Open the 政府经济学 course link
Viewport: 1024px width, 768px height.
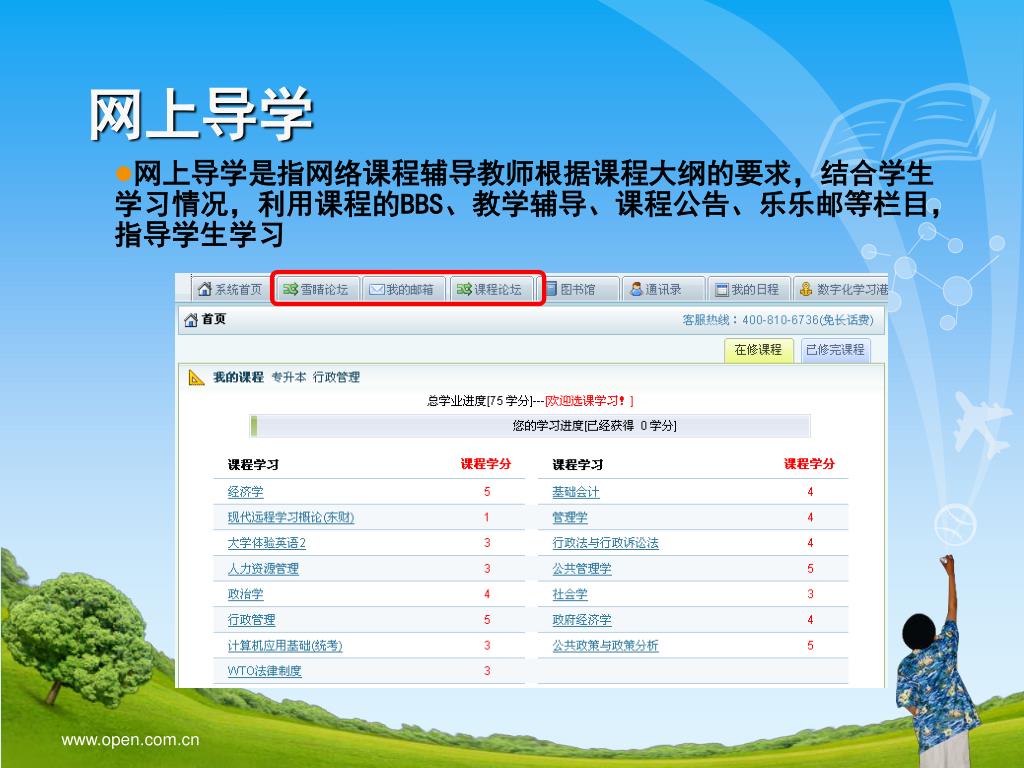(582, 620)
